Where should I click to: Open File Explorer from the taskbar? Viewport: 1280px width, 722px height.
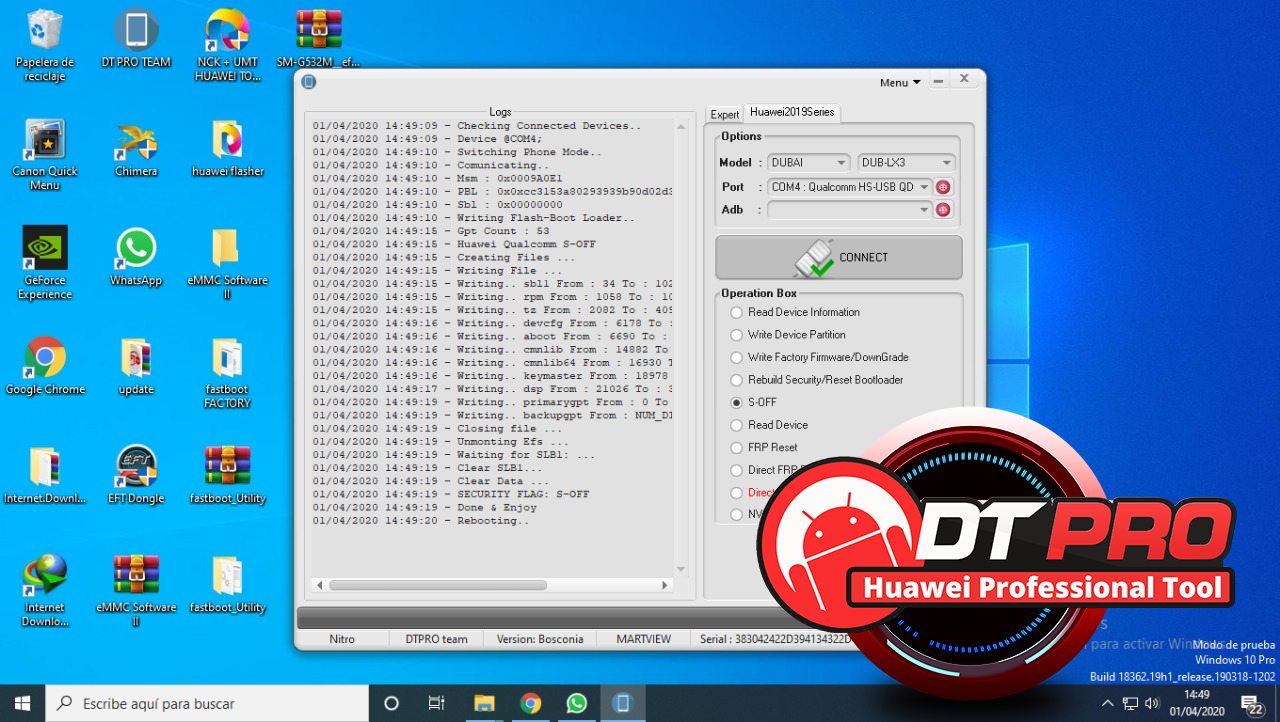click(484, 703)
